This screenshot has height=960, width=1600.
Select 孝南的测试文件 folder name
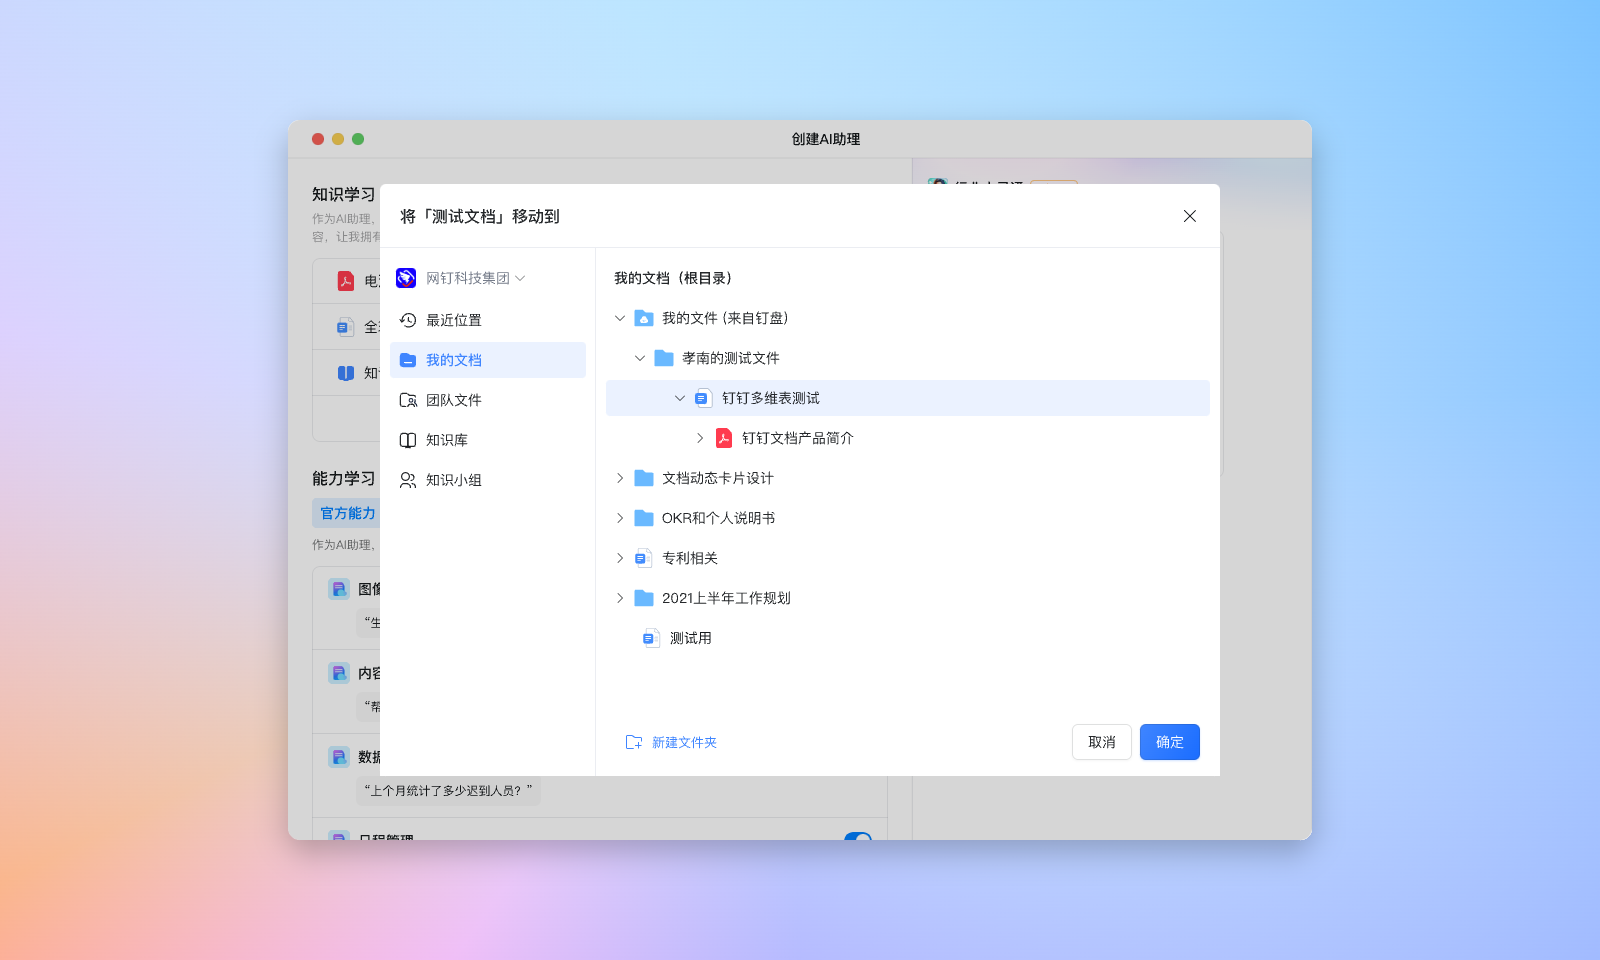731,358
